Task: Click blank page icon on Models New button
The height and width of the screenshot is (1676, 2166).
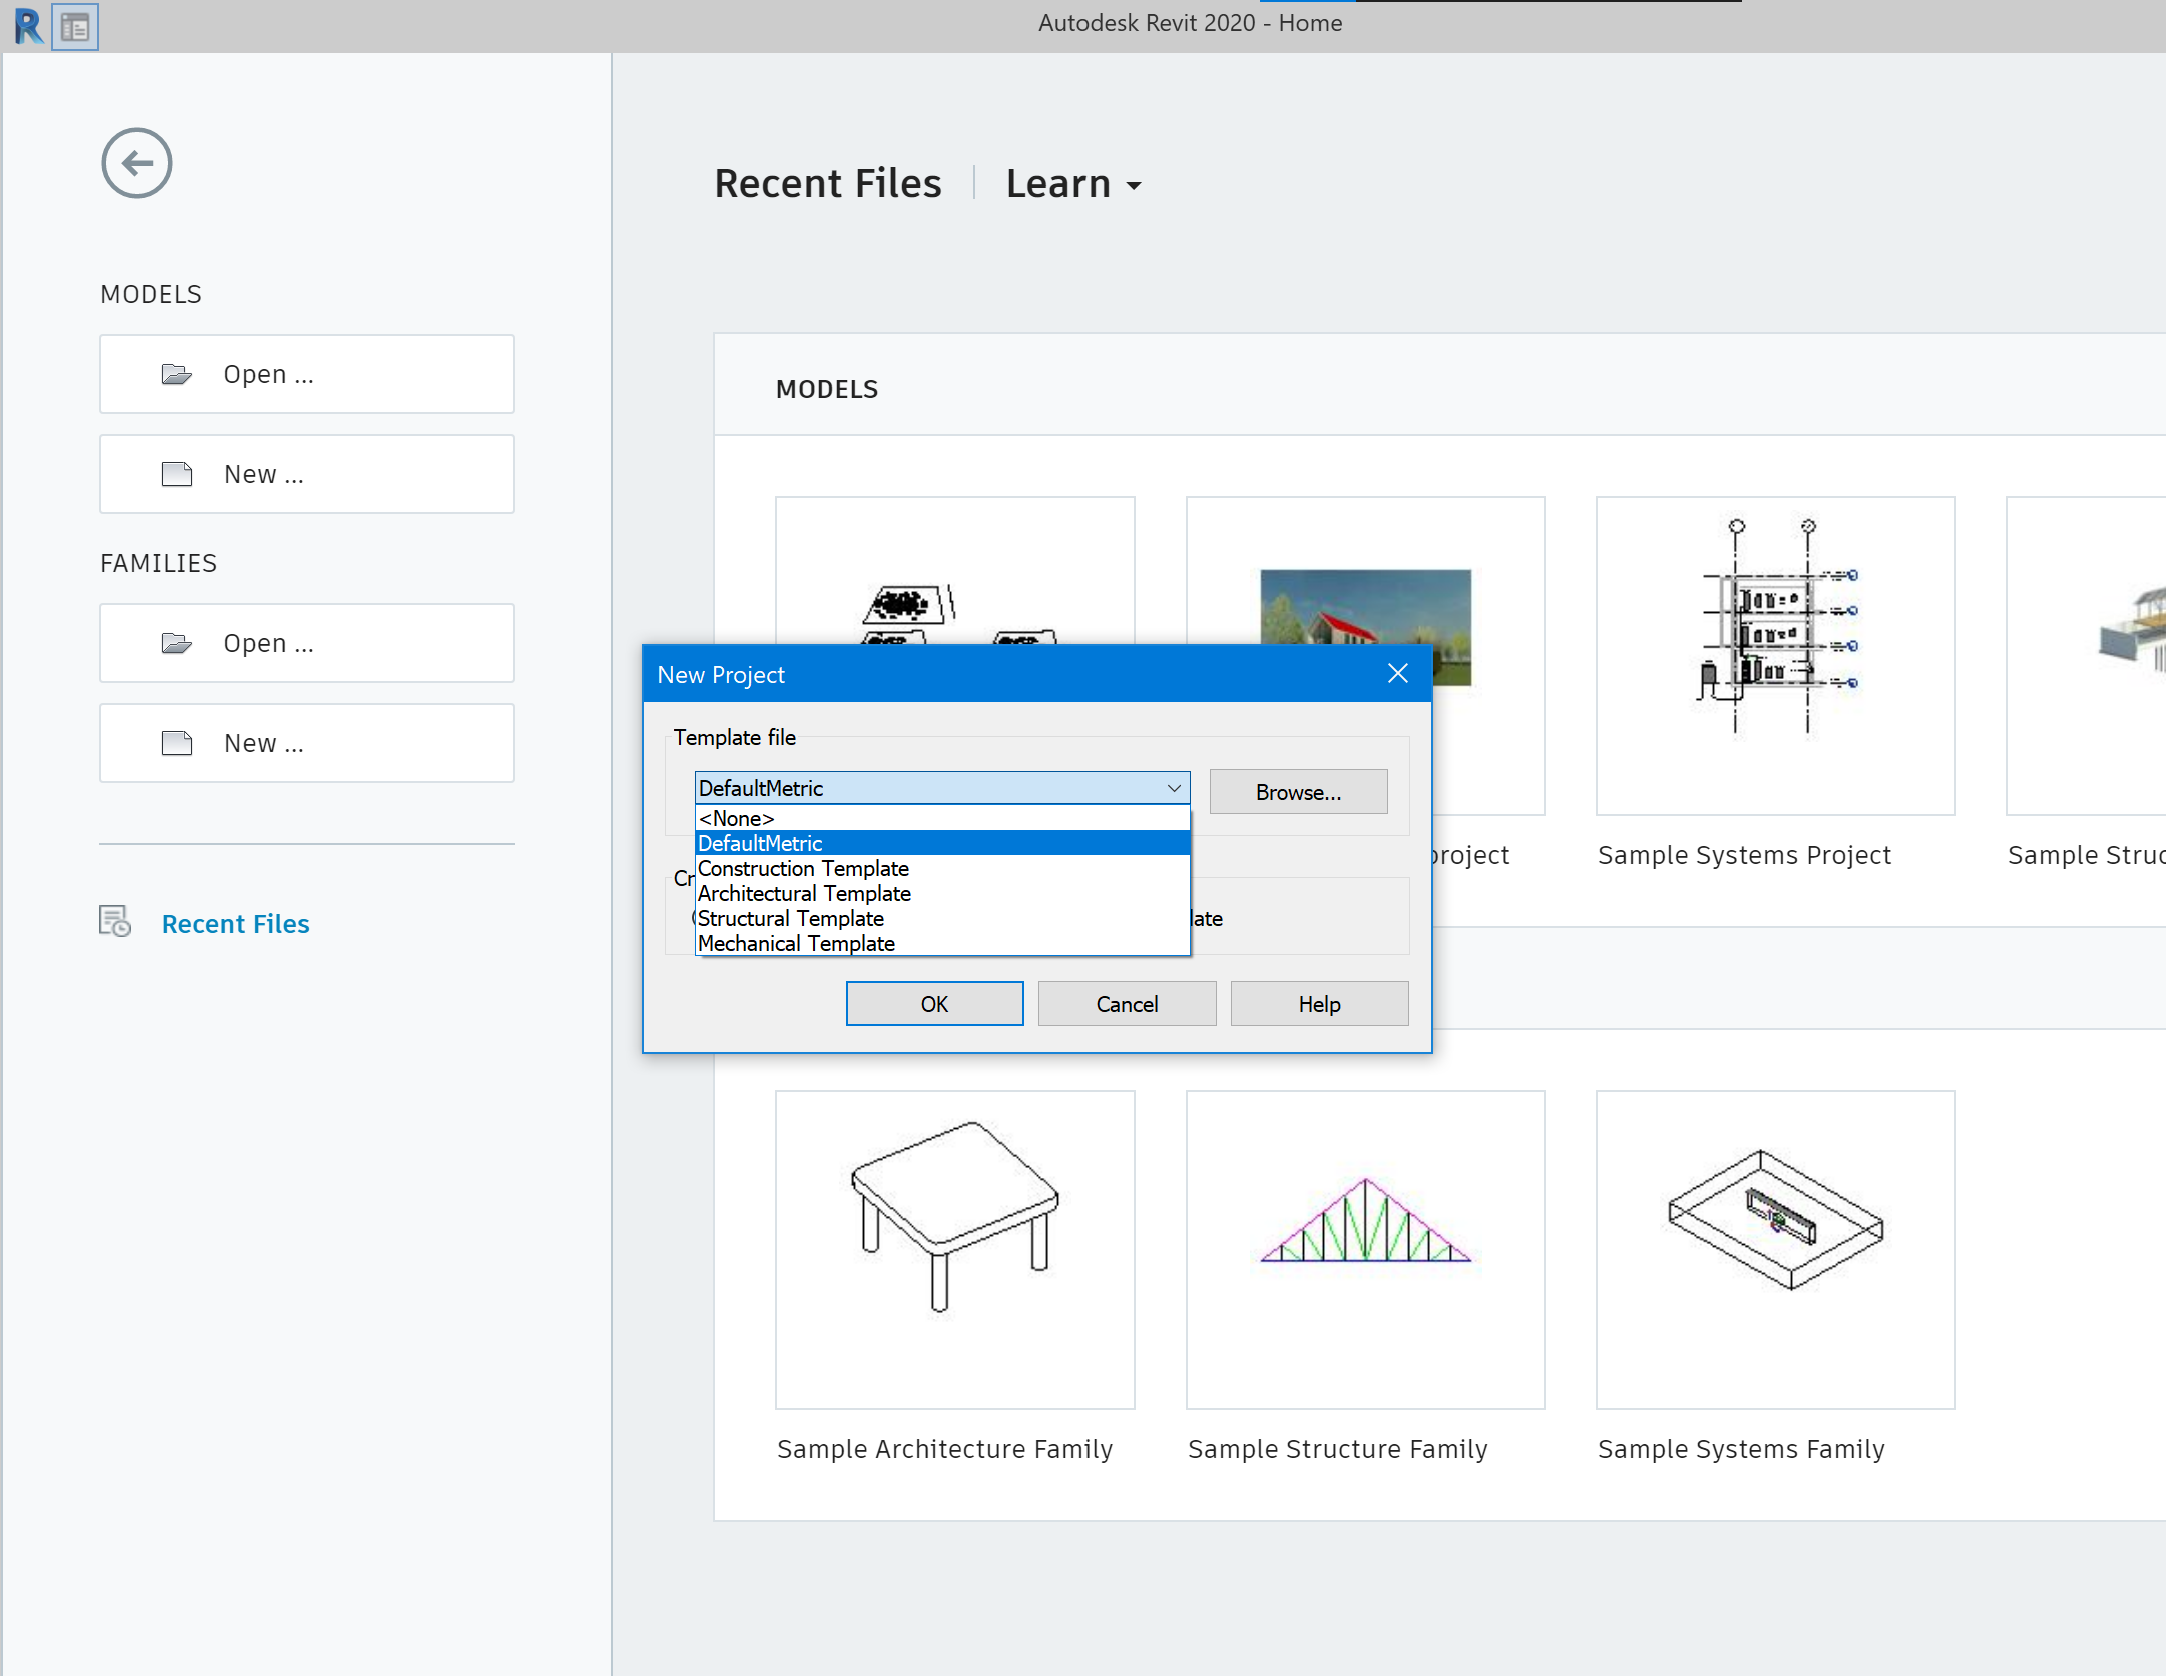Action: pos(177,474)
